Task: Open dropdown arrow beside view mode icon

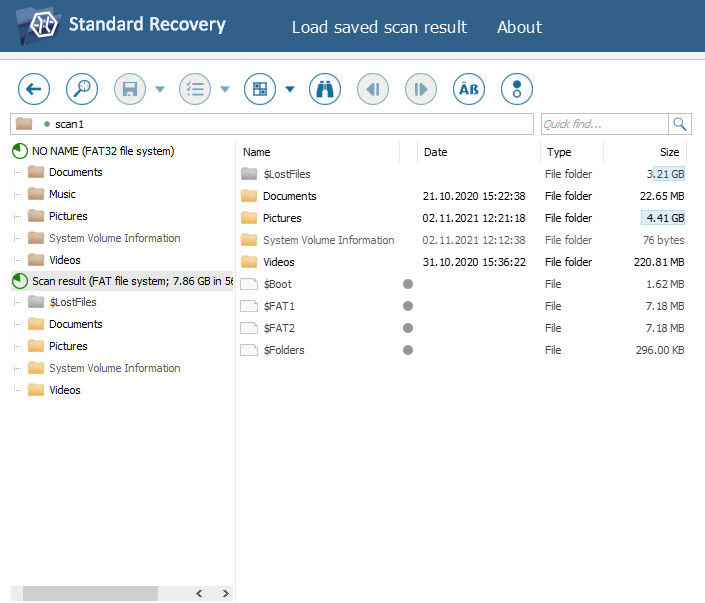Action: click(x=290, y=89)
